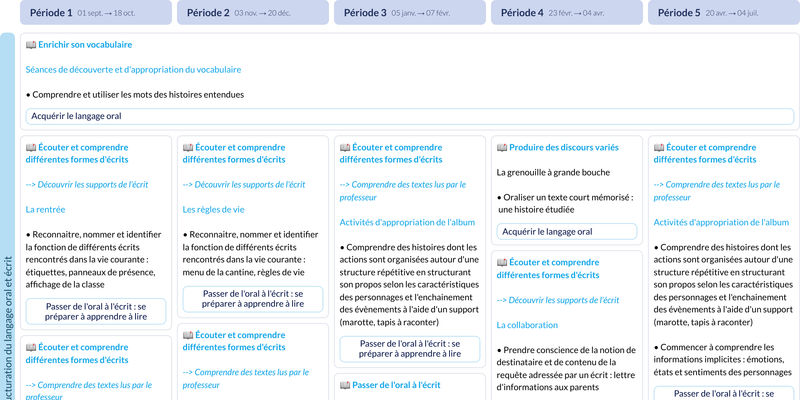Open the Passer de l'oral à l'écrit card title
Screen dimensions: 800x400
point(396,385)
